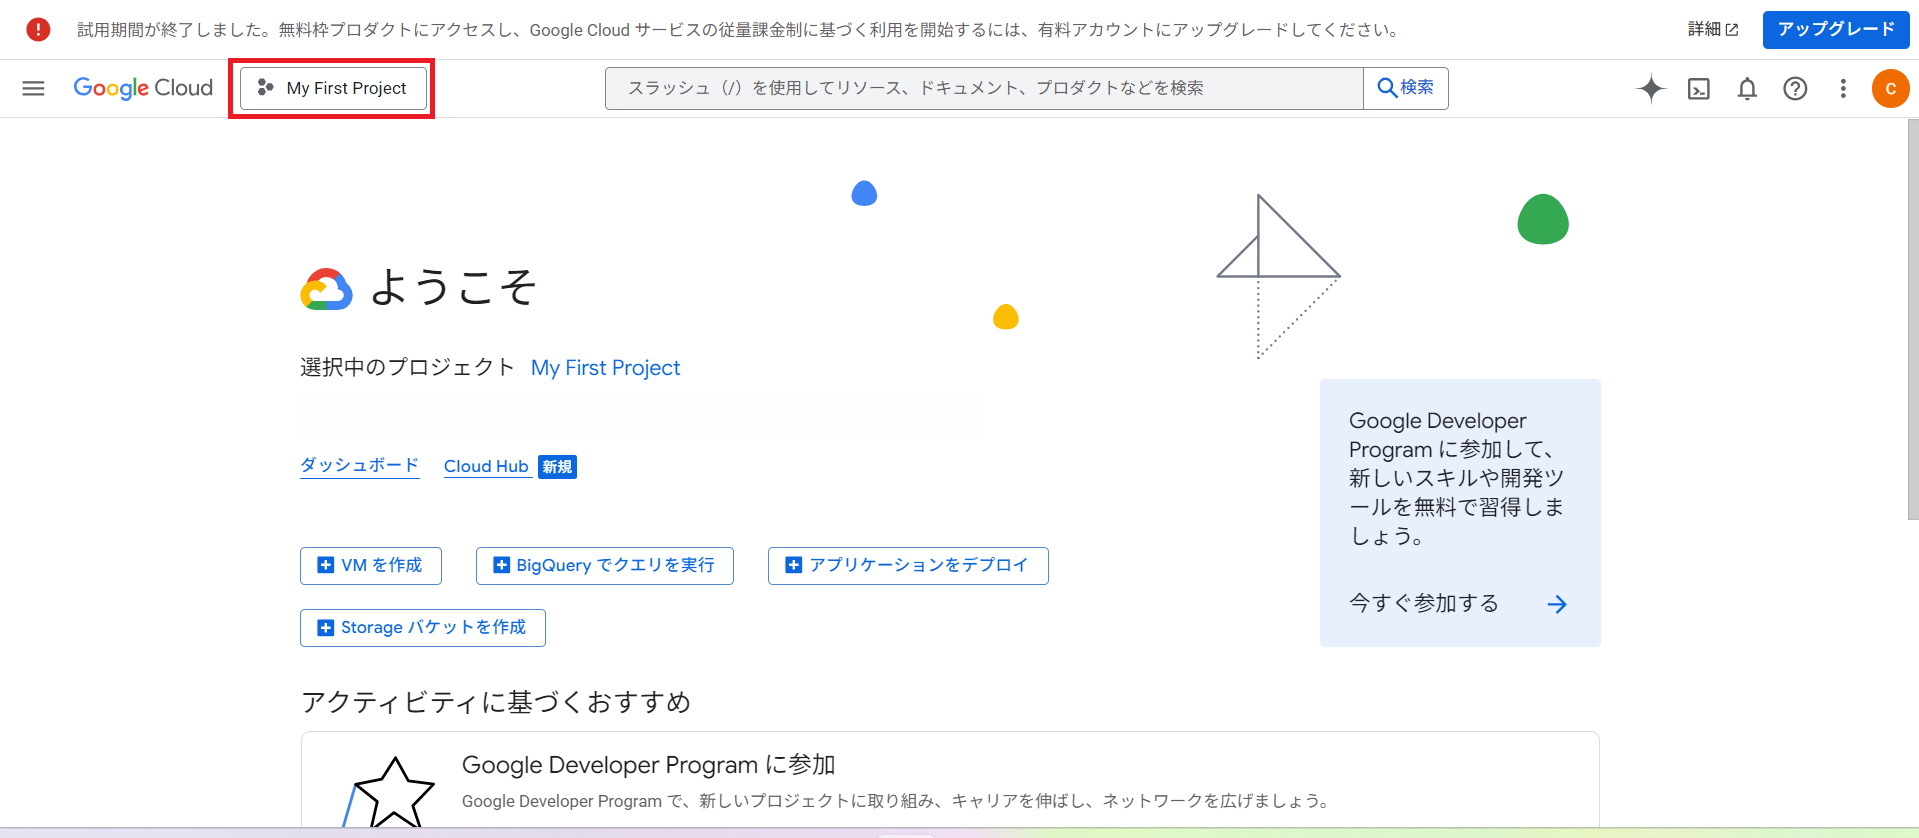Screen dimensions: 1919x838
Task: Click the アクティビティに基づくおすすめ heading
Action: click(x=496, y=702)
